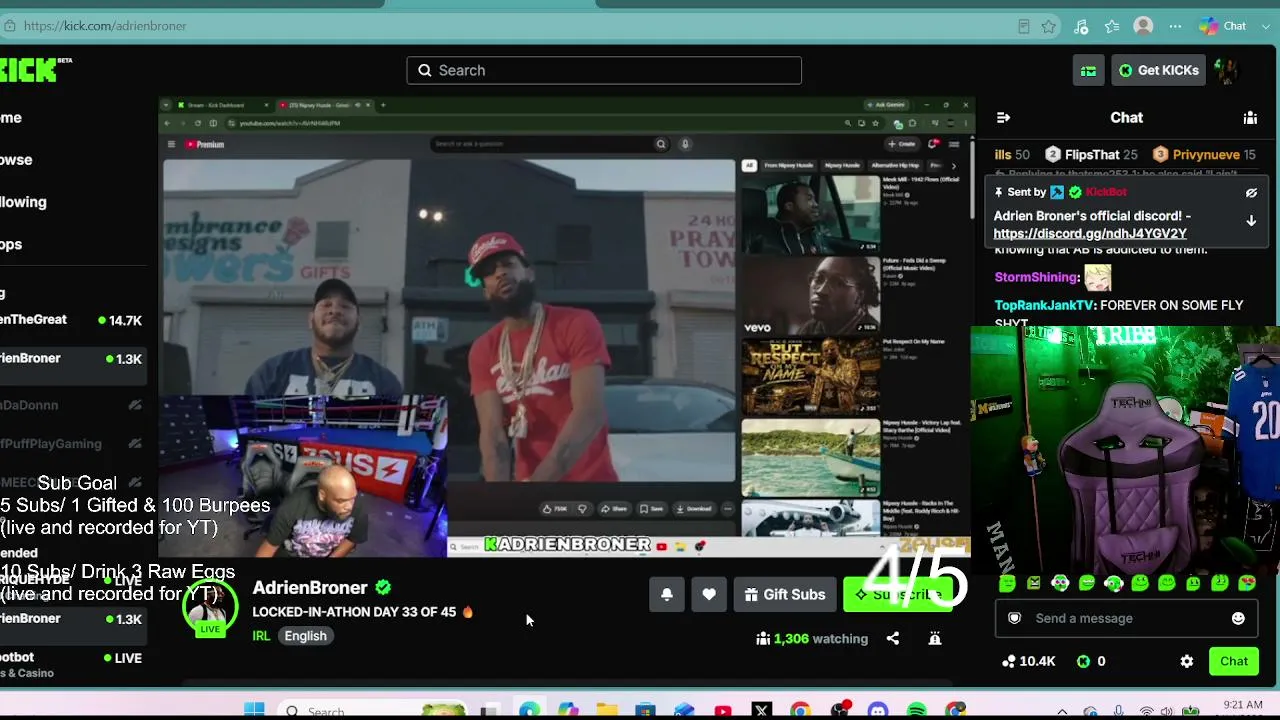1280x720 pixels.
Task: Click Privynueve on the chat leaderboard
Action: (x=1205, y=155)
